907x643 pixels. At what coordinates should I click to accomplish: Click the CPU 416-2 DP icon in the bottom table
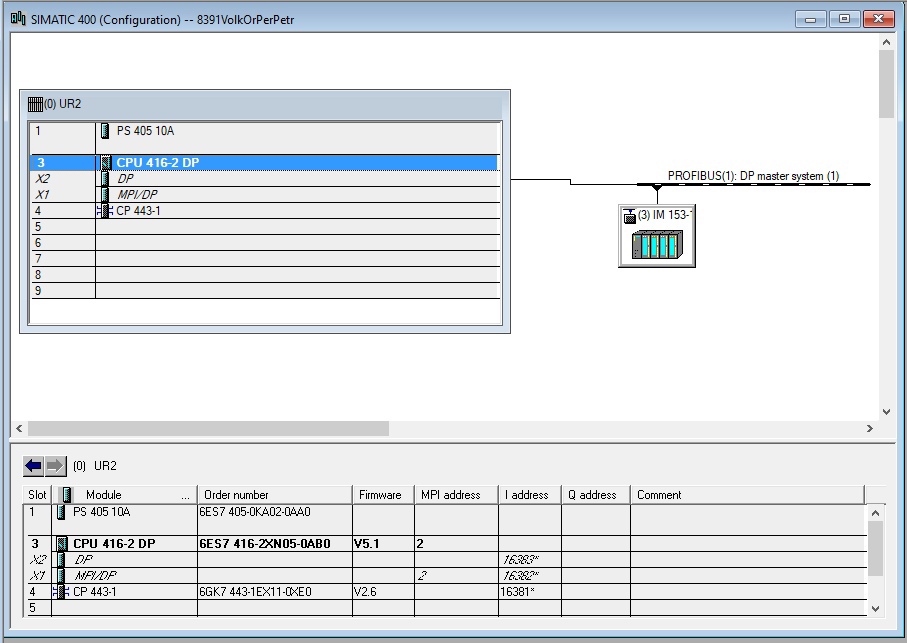click(x=62, y=544)
